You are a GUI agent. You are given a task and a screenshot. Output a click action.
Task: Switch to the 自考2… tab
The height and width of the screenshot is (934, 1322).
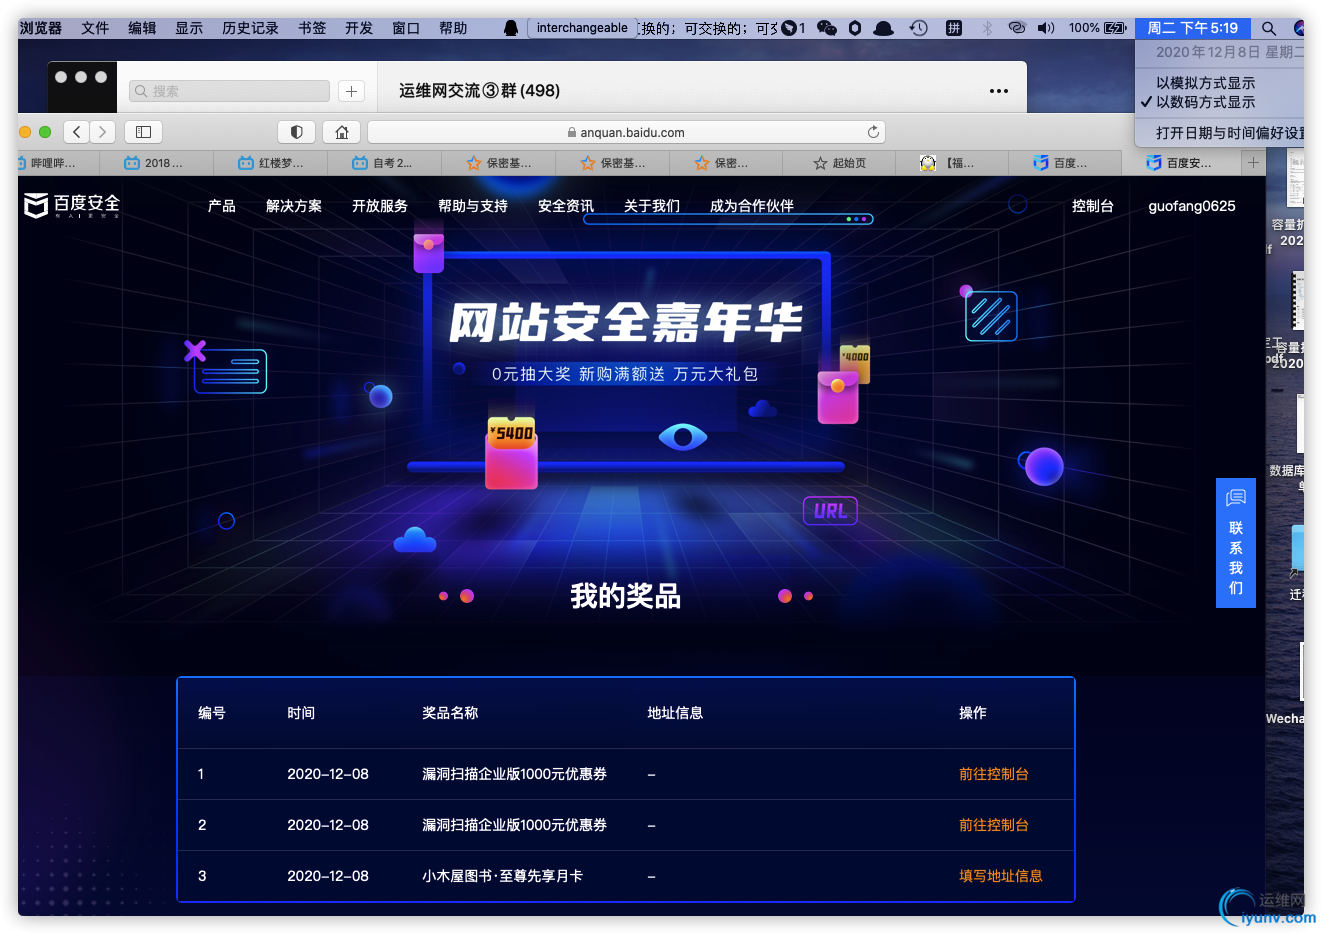coord(385,163)
